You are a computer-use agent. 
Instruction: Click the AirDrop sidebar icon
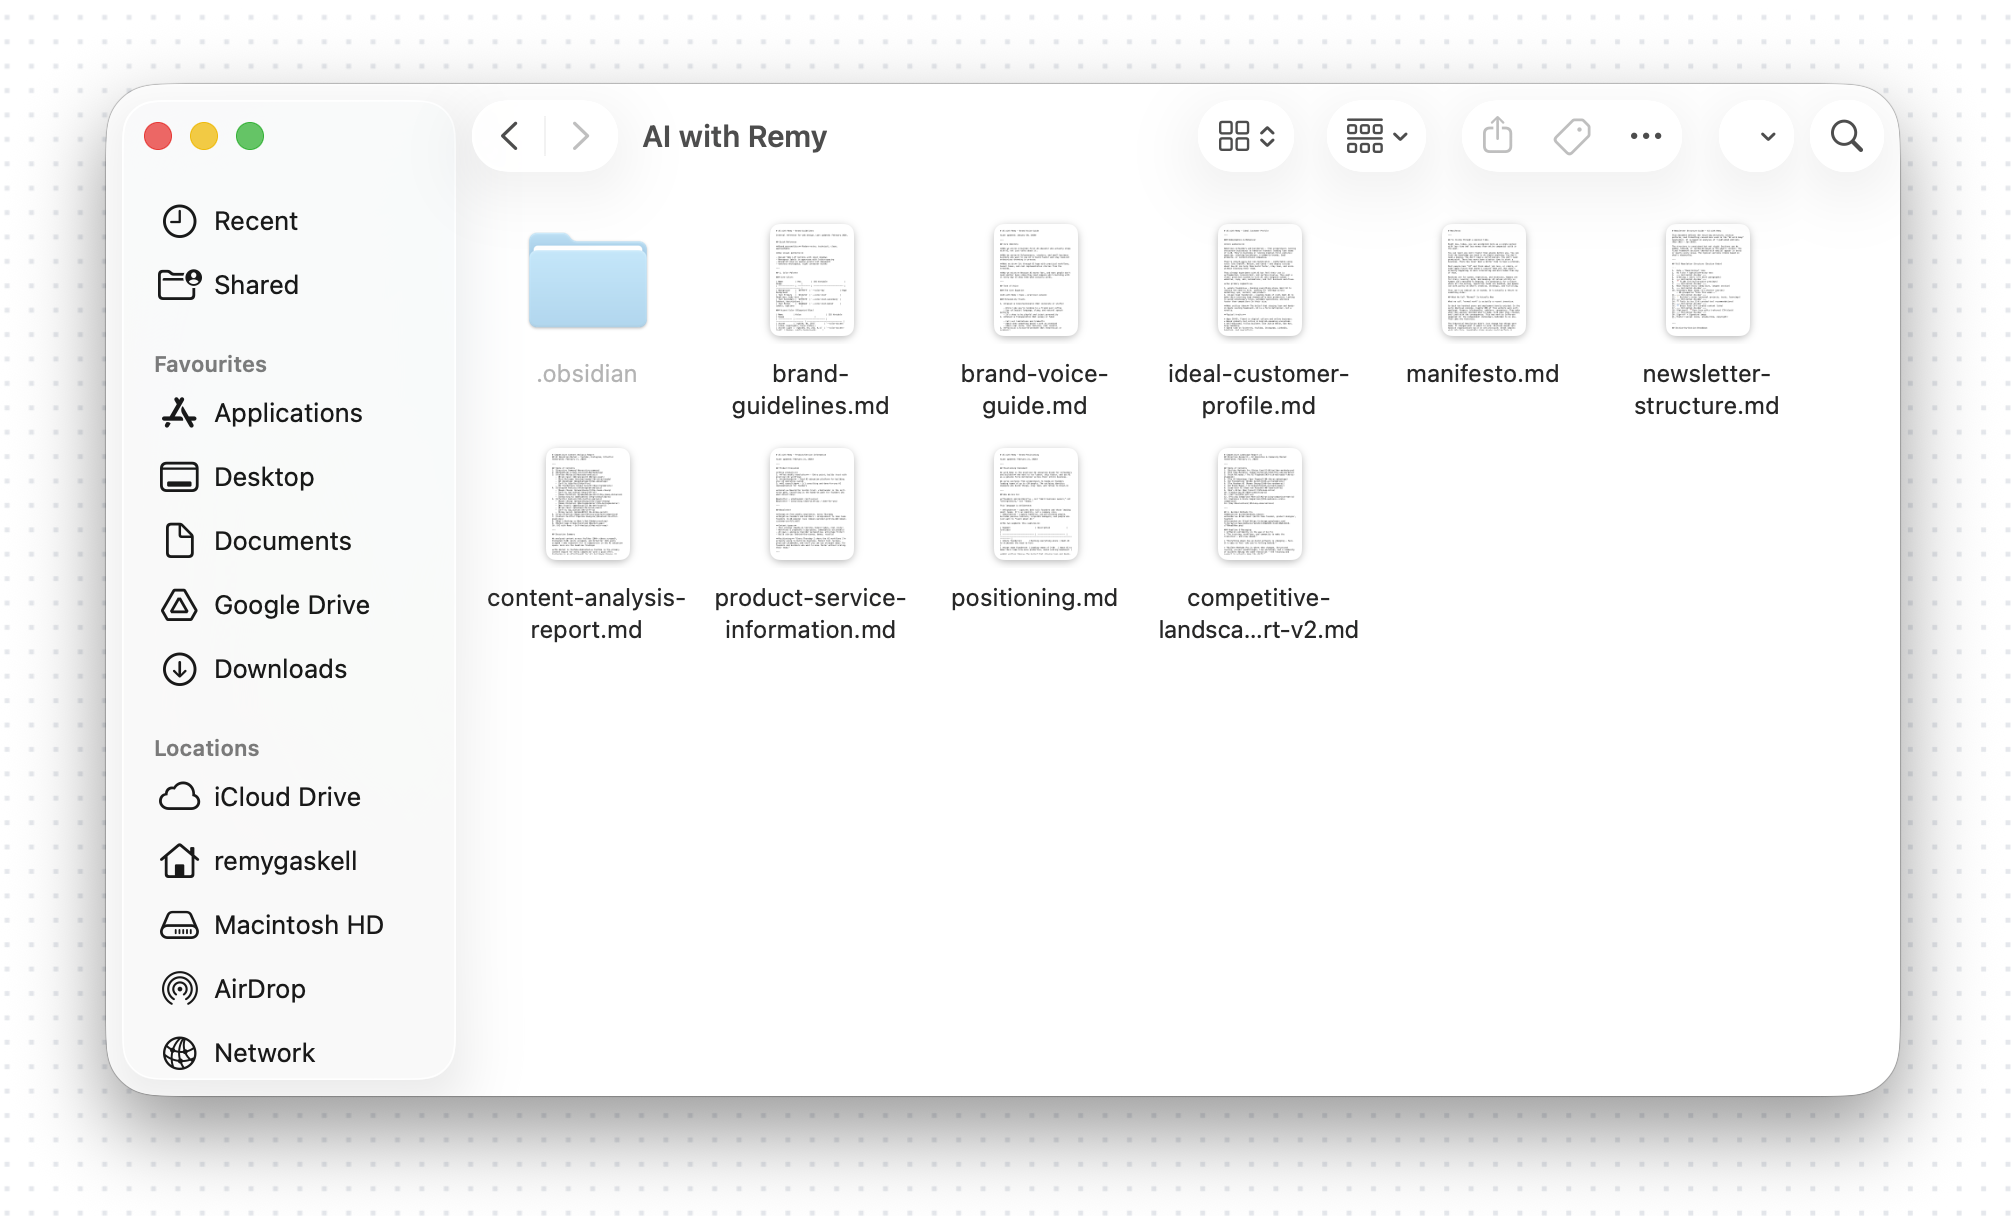[x=179, y=989]
